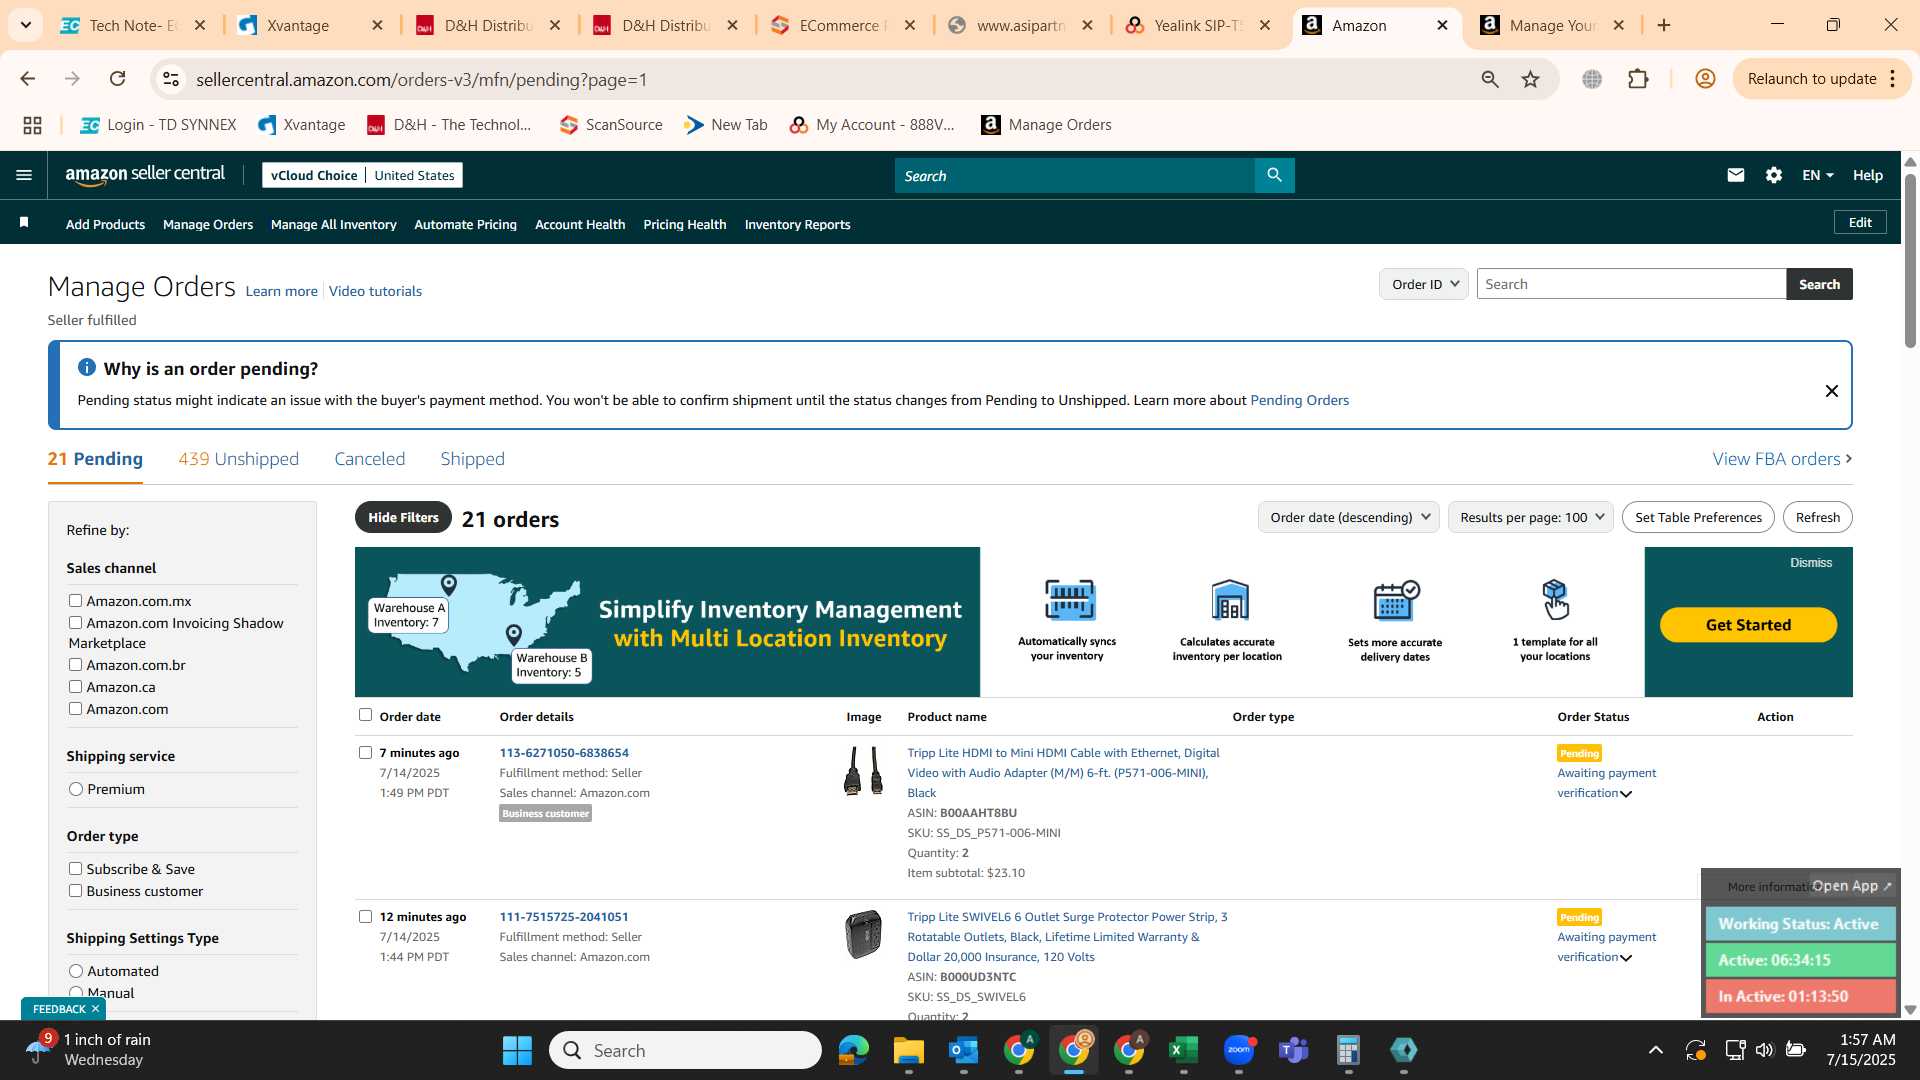Check the Amazon.com sales channel filter

(x=75, y=708)
